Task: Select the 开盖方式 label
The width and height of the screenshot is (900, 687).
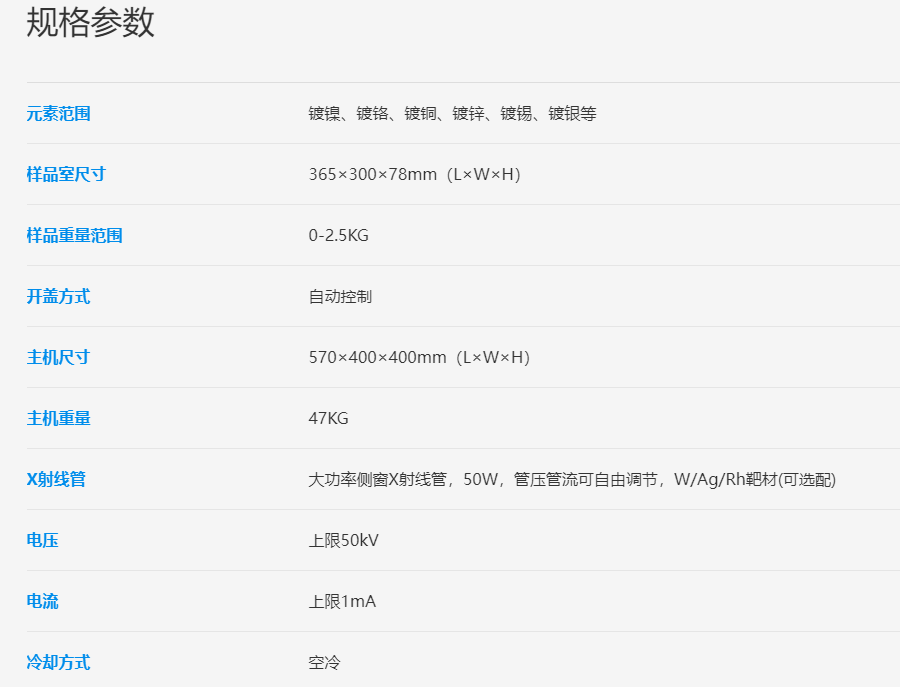Action: coord(58,297)
